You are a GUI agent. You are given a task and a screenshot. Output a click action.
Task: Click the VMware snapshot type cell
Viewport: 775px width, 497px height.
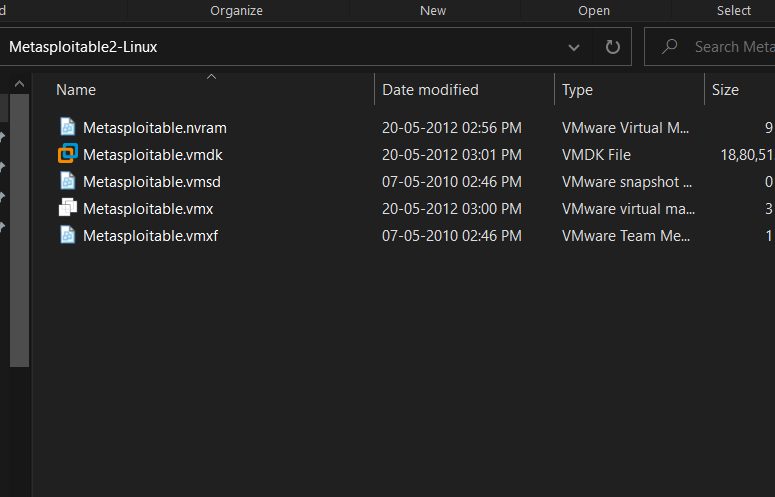[x=627, y=182]
